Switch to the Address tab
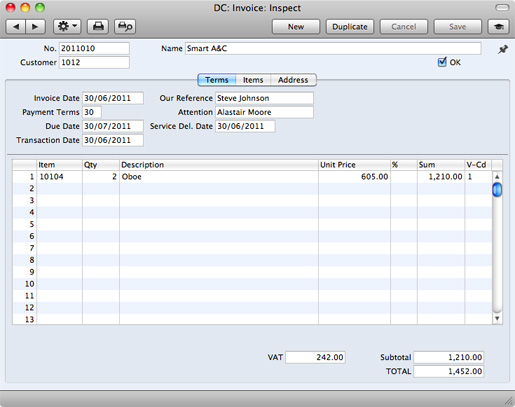 293,80
